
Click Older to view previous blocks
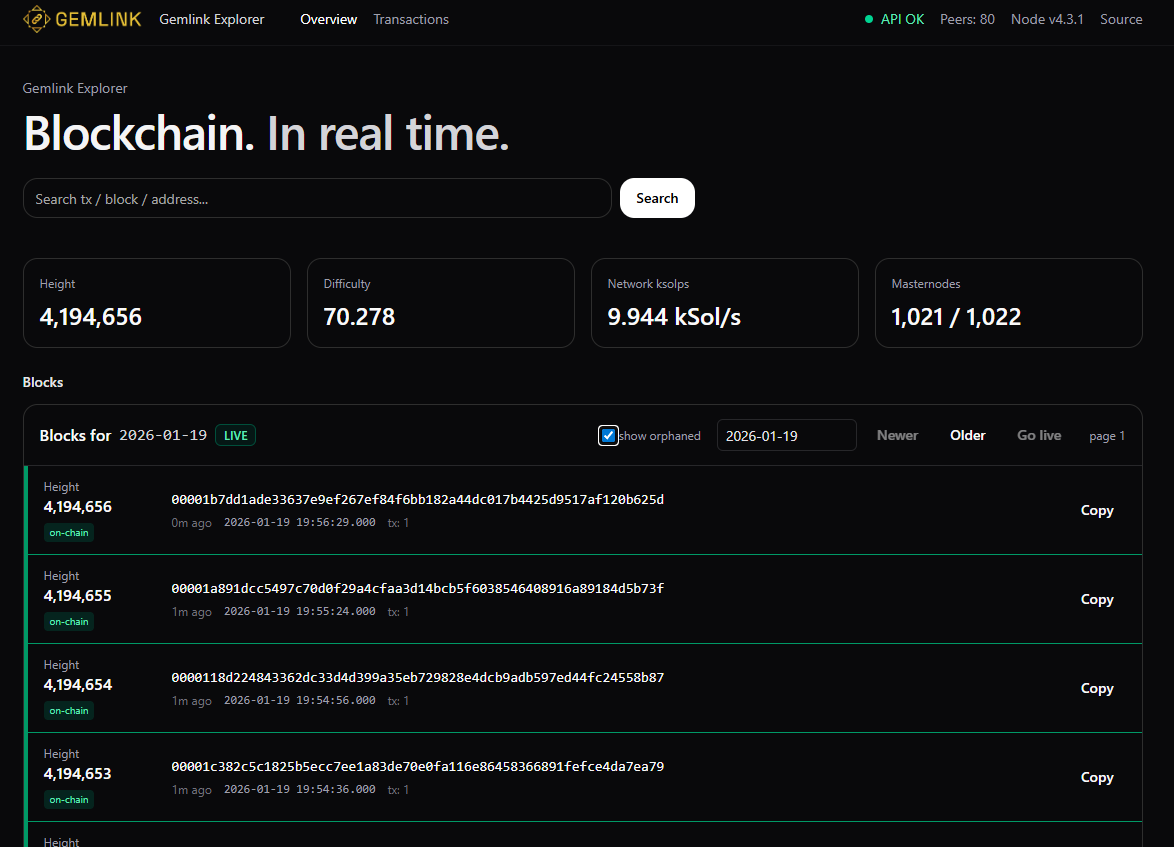[x=967, y=435]
